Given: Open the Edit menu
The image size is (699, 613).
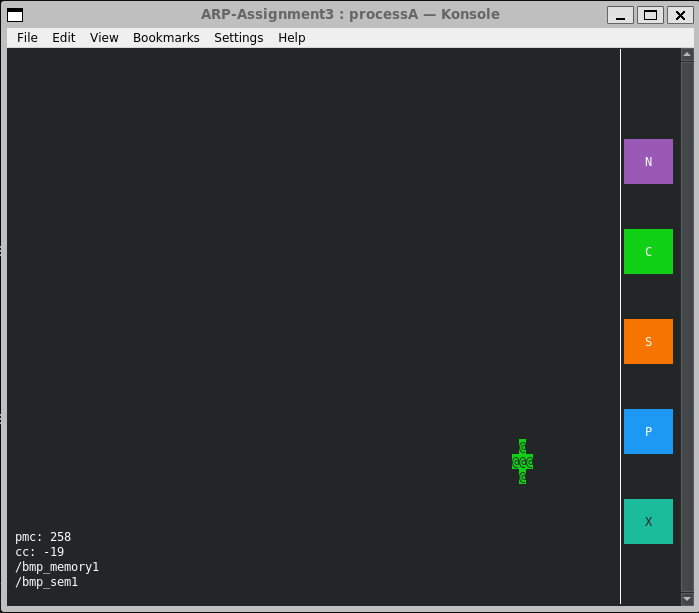Looking at the screenshot, I should [64, 38].
